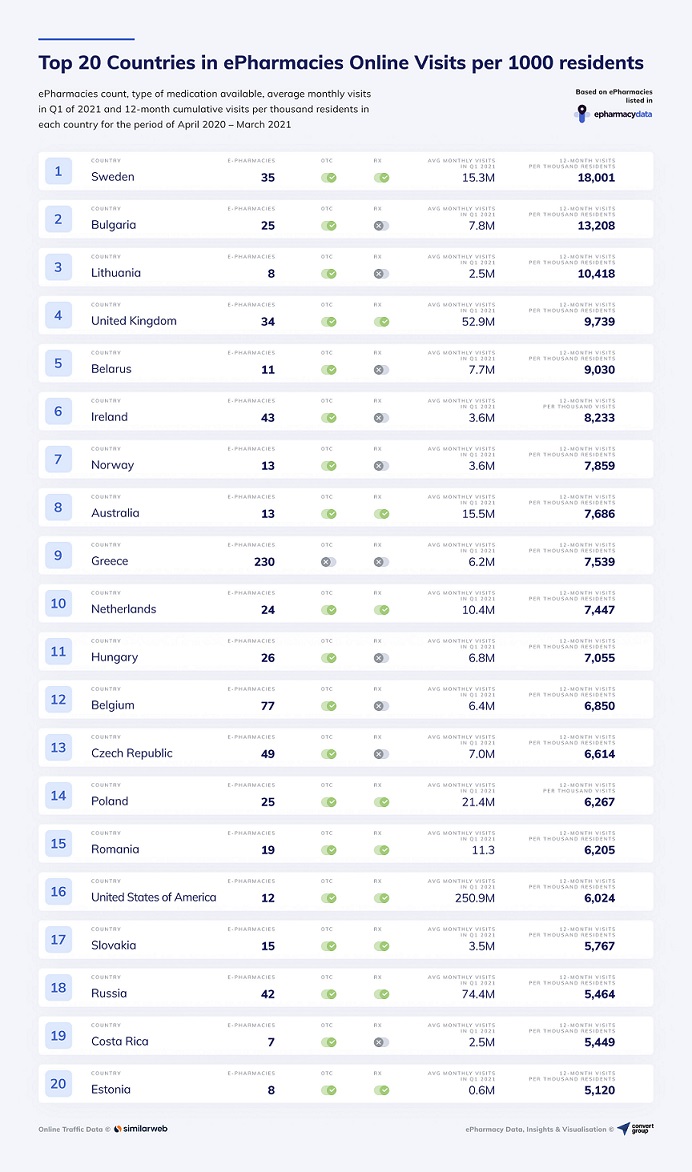The width and height of the screenshot is (692, 1172).
Task: Select the Netherlands country name
Action: 123,609
